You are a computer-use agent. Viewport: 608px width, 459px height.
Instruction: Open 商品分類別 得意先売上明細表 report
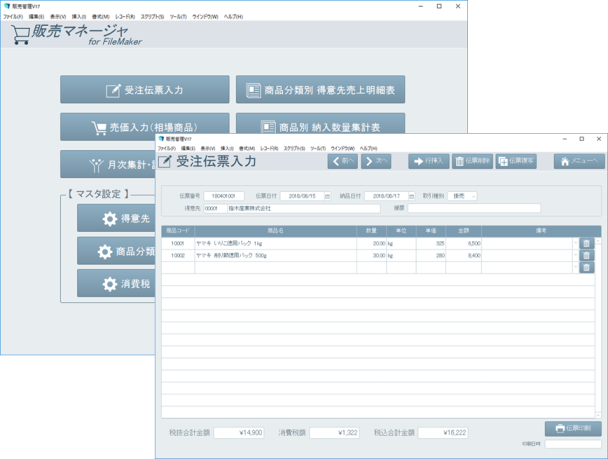320,90
